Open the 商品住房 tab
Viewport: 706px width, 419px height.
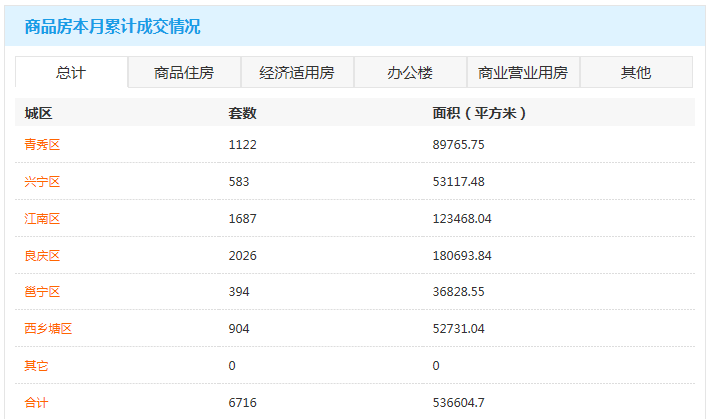[x=184, y=72]
